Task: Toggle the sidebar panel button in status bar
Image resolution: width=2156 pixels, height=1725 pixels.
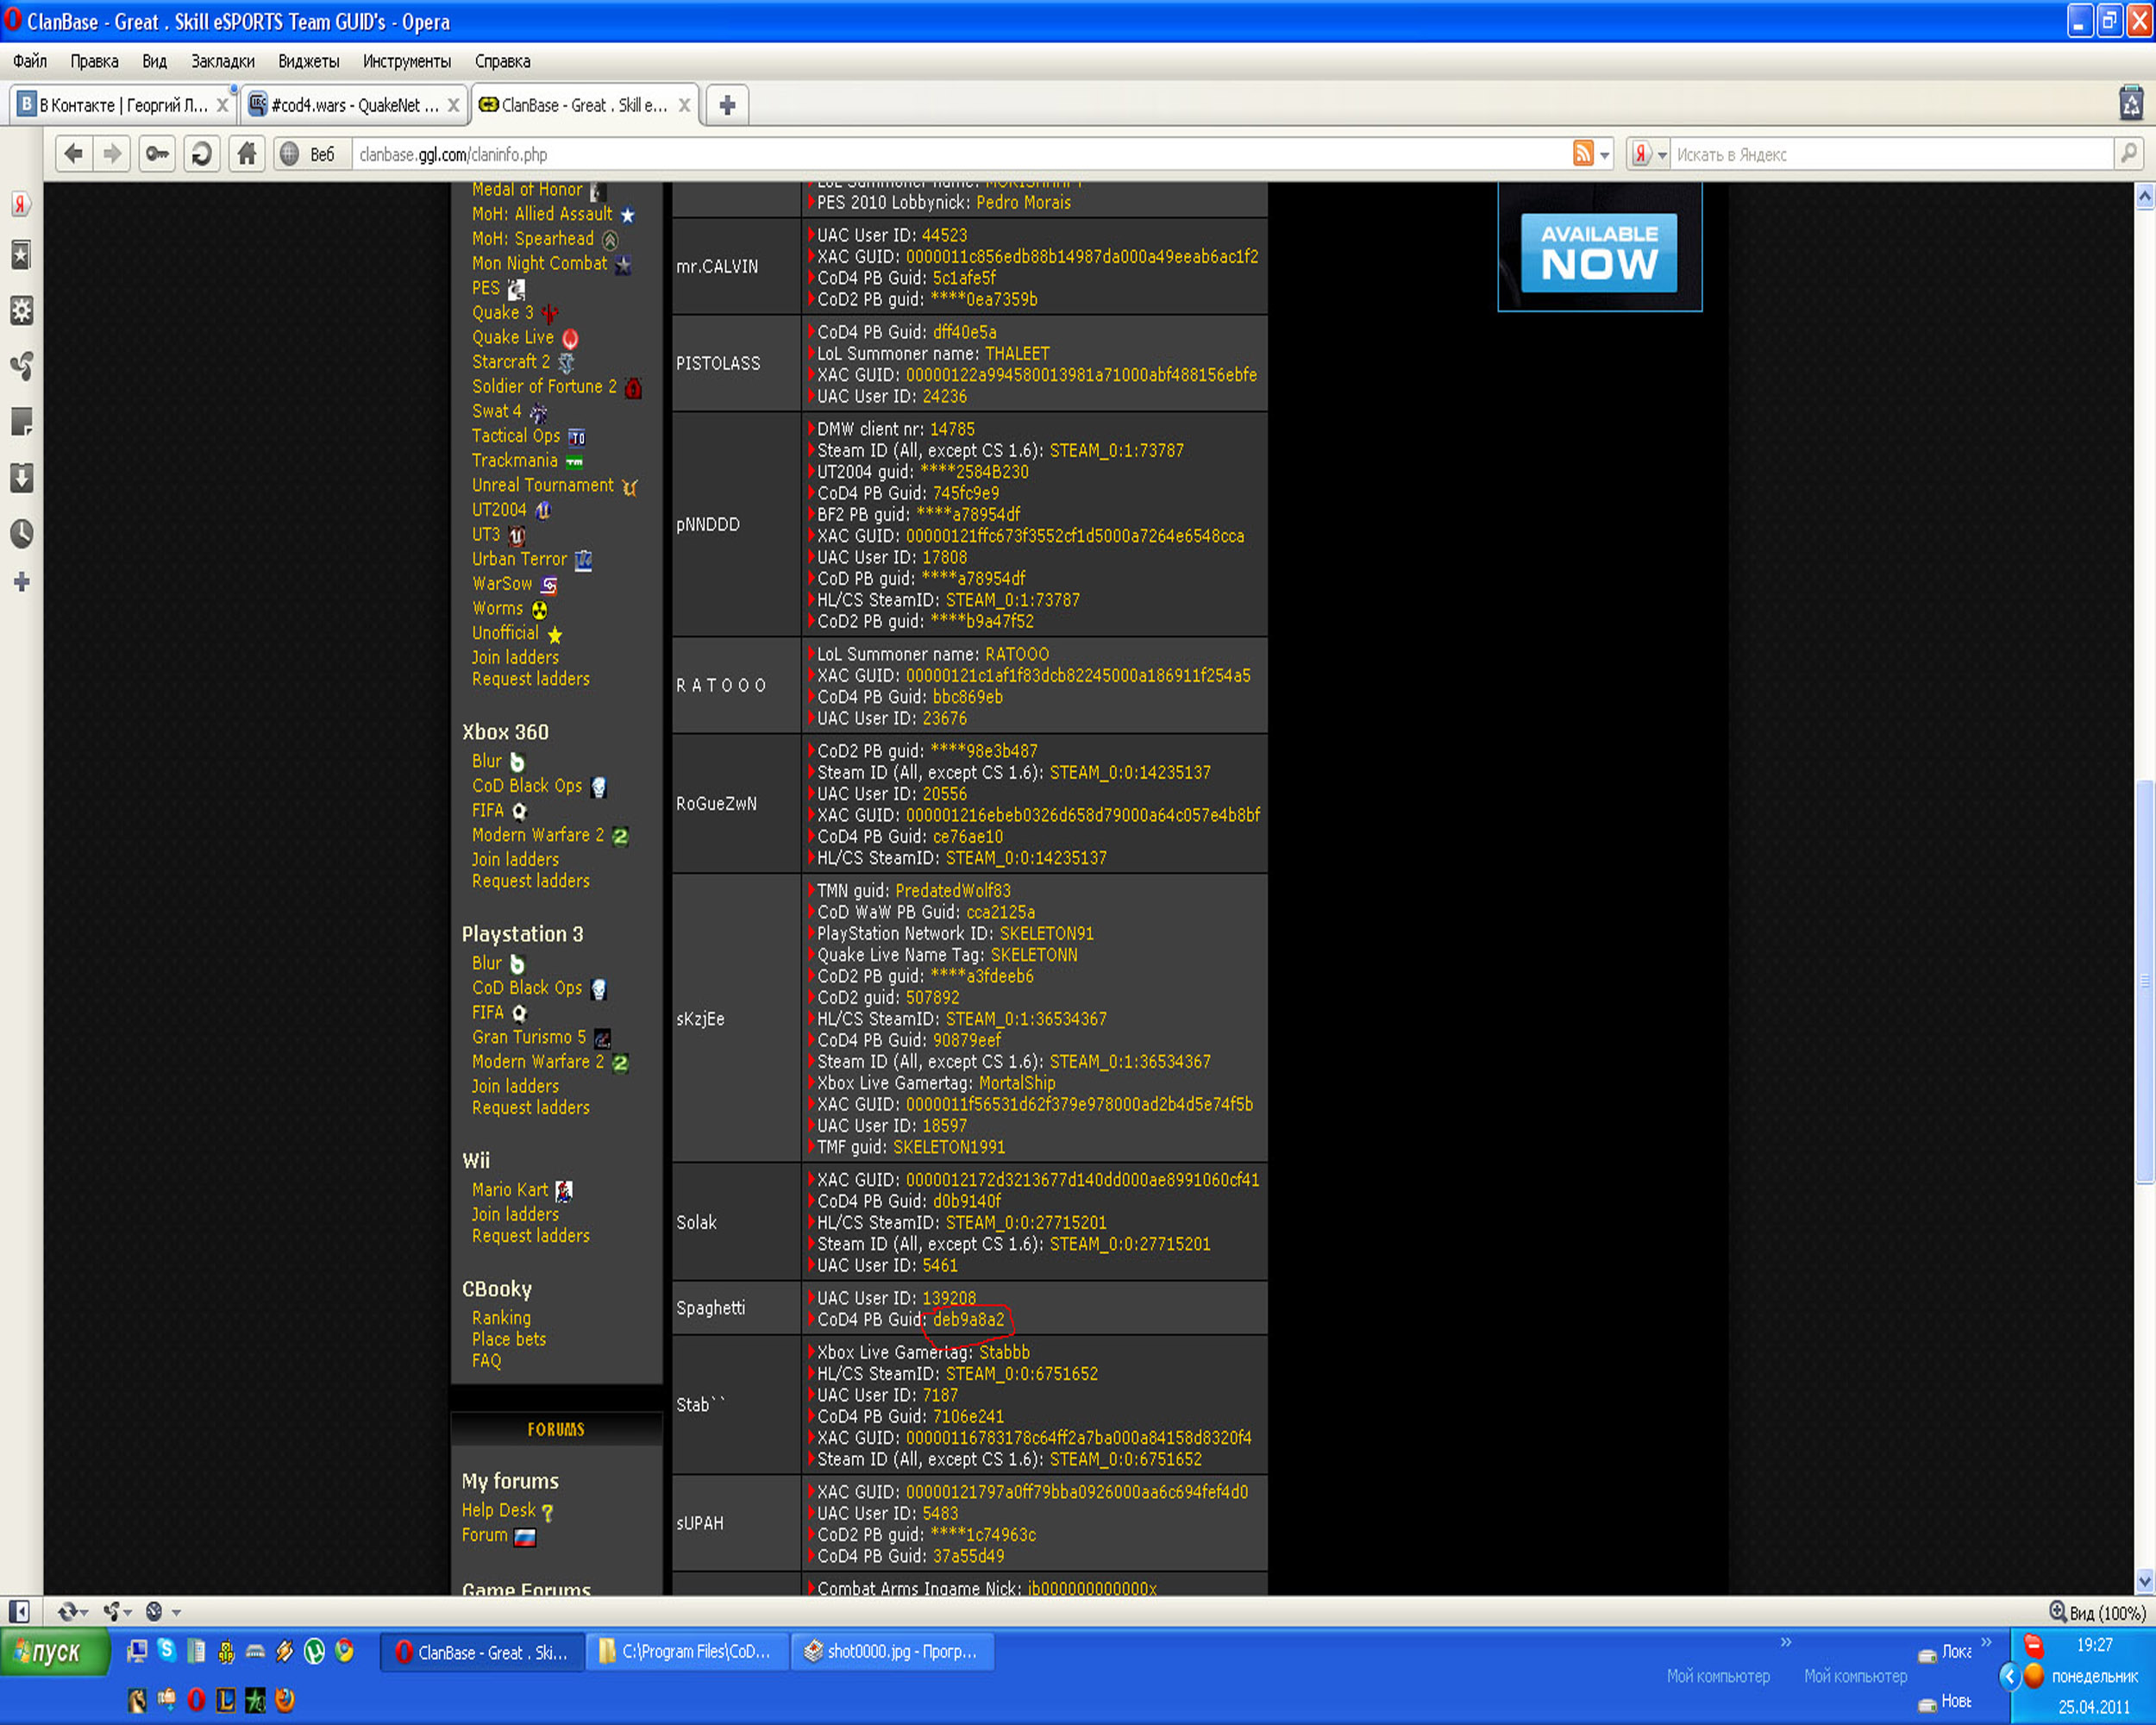Action: [19, 1611]
